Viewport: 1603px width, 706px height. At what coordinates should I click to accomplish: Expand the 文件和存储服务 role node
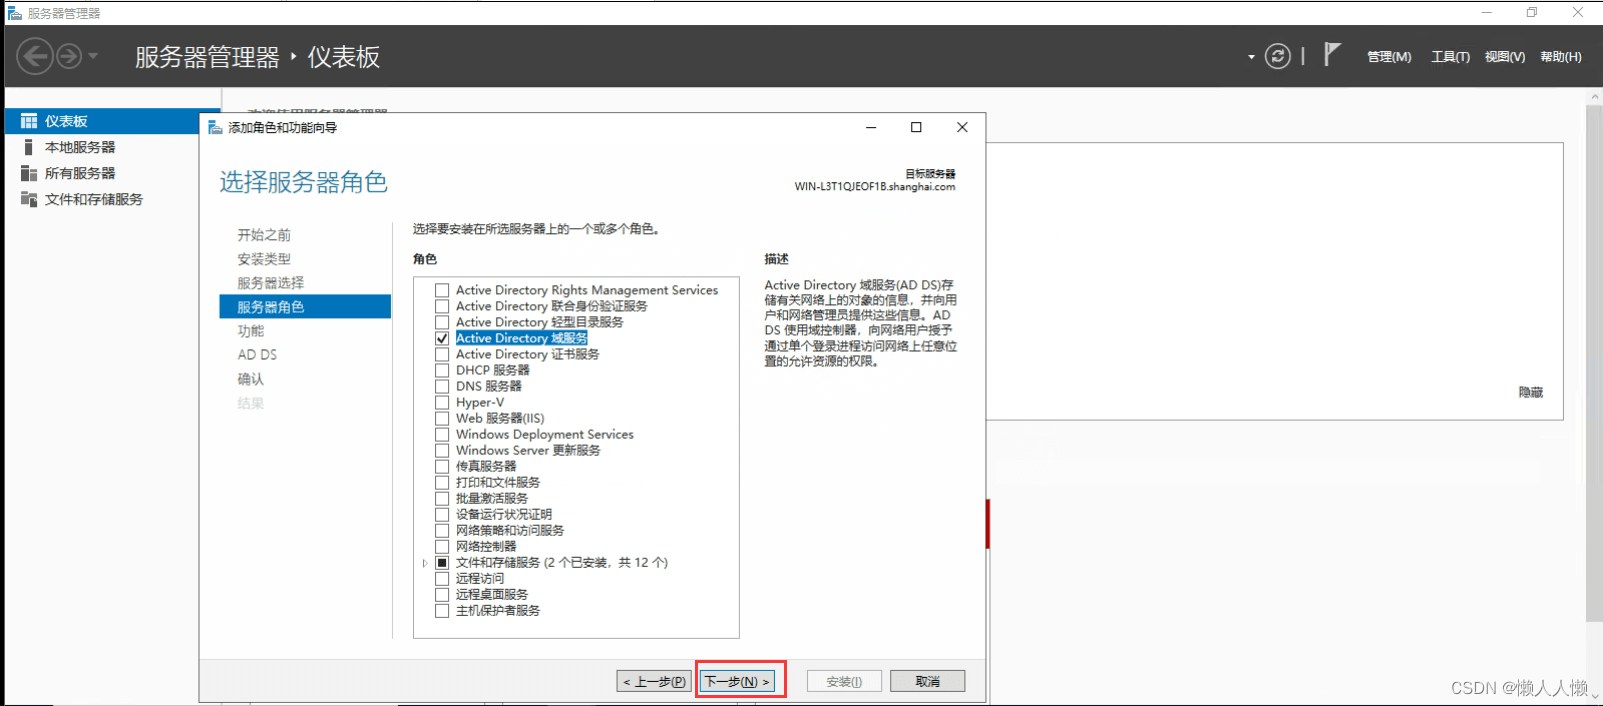[x=425, y=563]
